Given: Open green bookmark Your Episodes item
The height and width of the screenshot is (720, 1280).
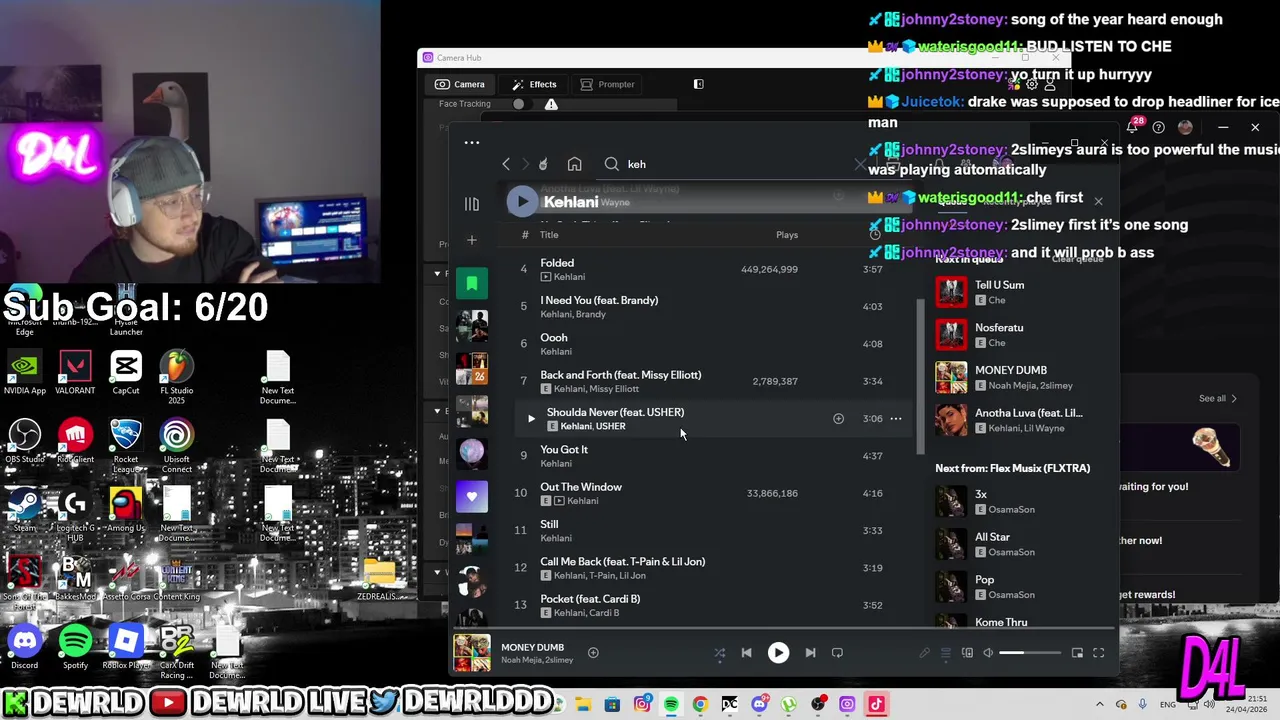Looking at the screenshot, I should pyautogui.click(x=472, y=284).
